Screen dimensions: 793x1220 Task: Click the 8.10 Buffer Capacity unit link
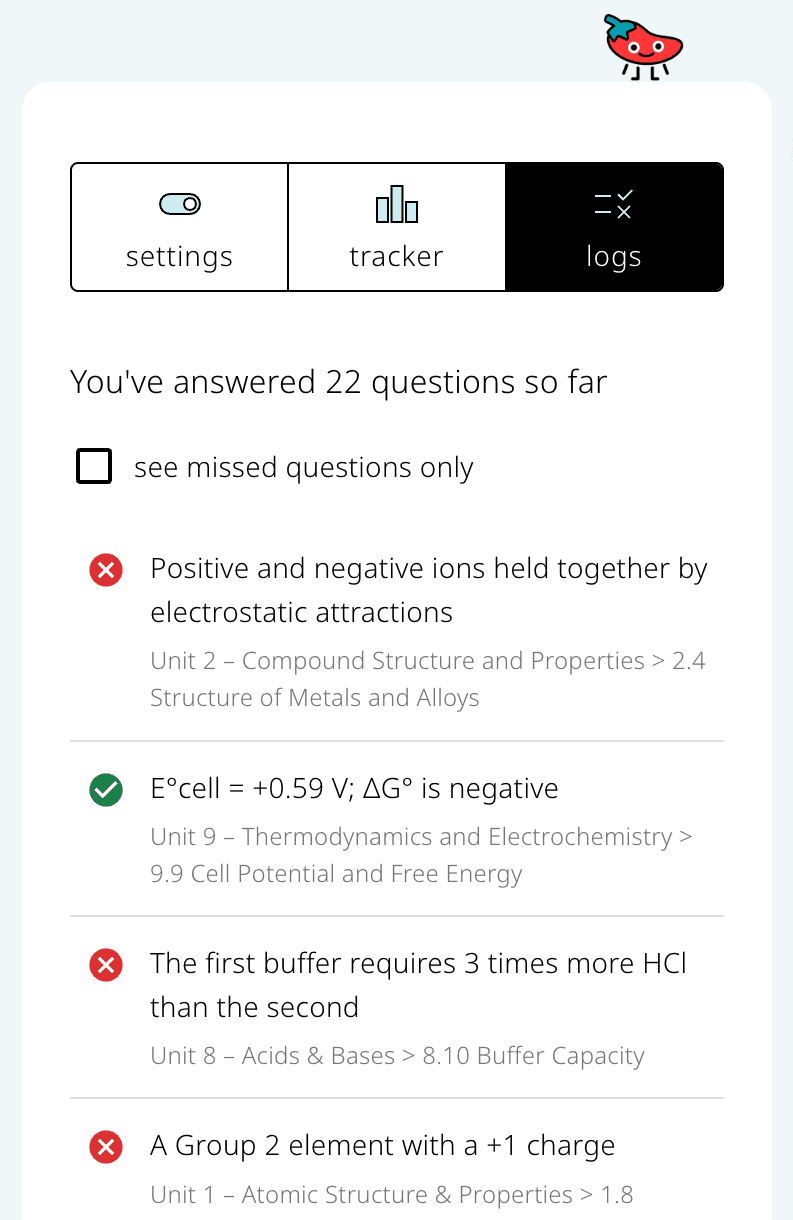[397, 1055]
